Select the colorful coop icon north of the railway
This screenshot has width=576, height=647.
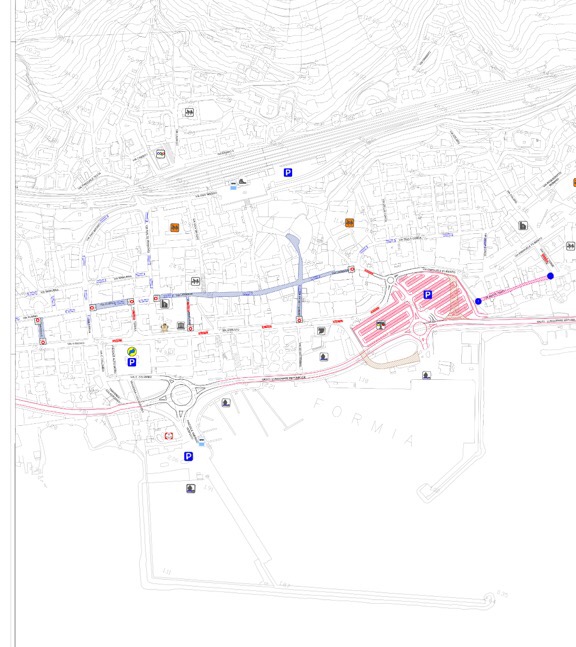coord(161,154)
